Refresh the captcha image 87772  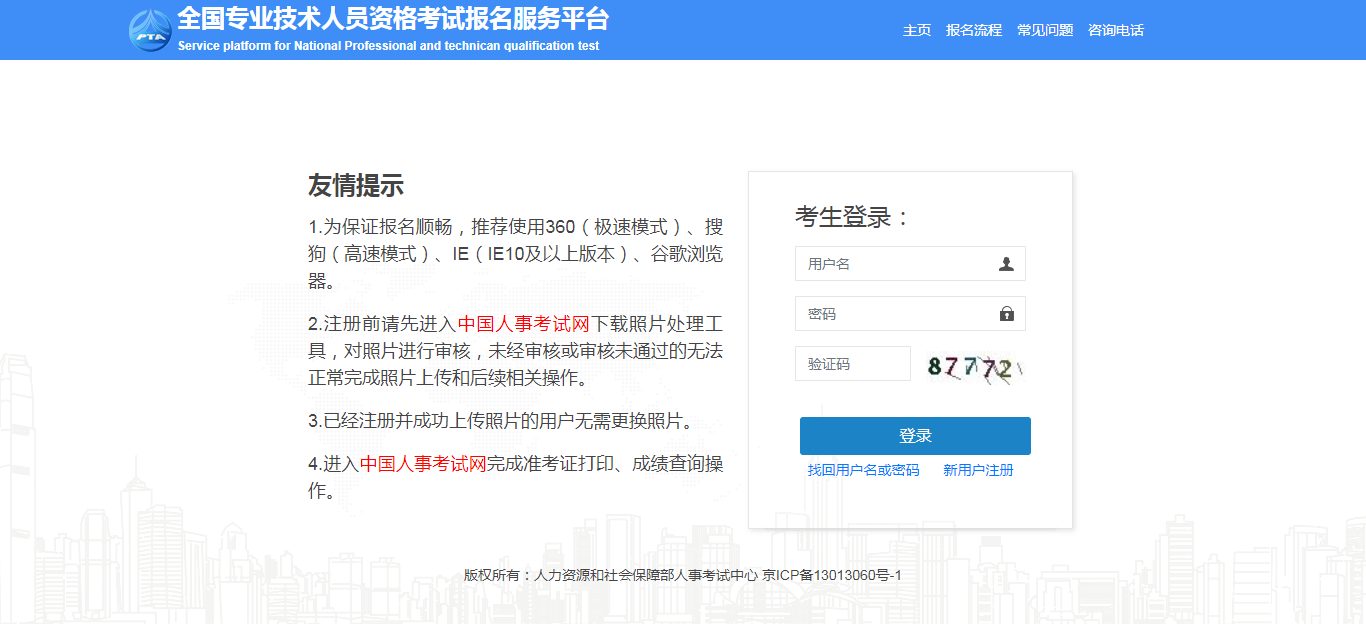[975, 367]
